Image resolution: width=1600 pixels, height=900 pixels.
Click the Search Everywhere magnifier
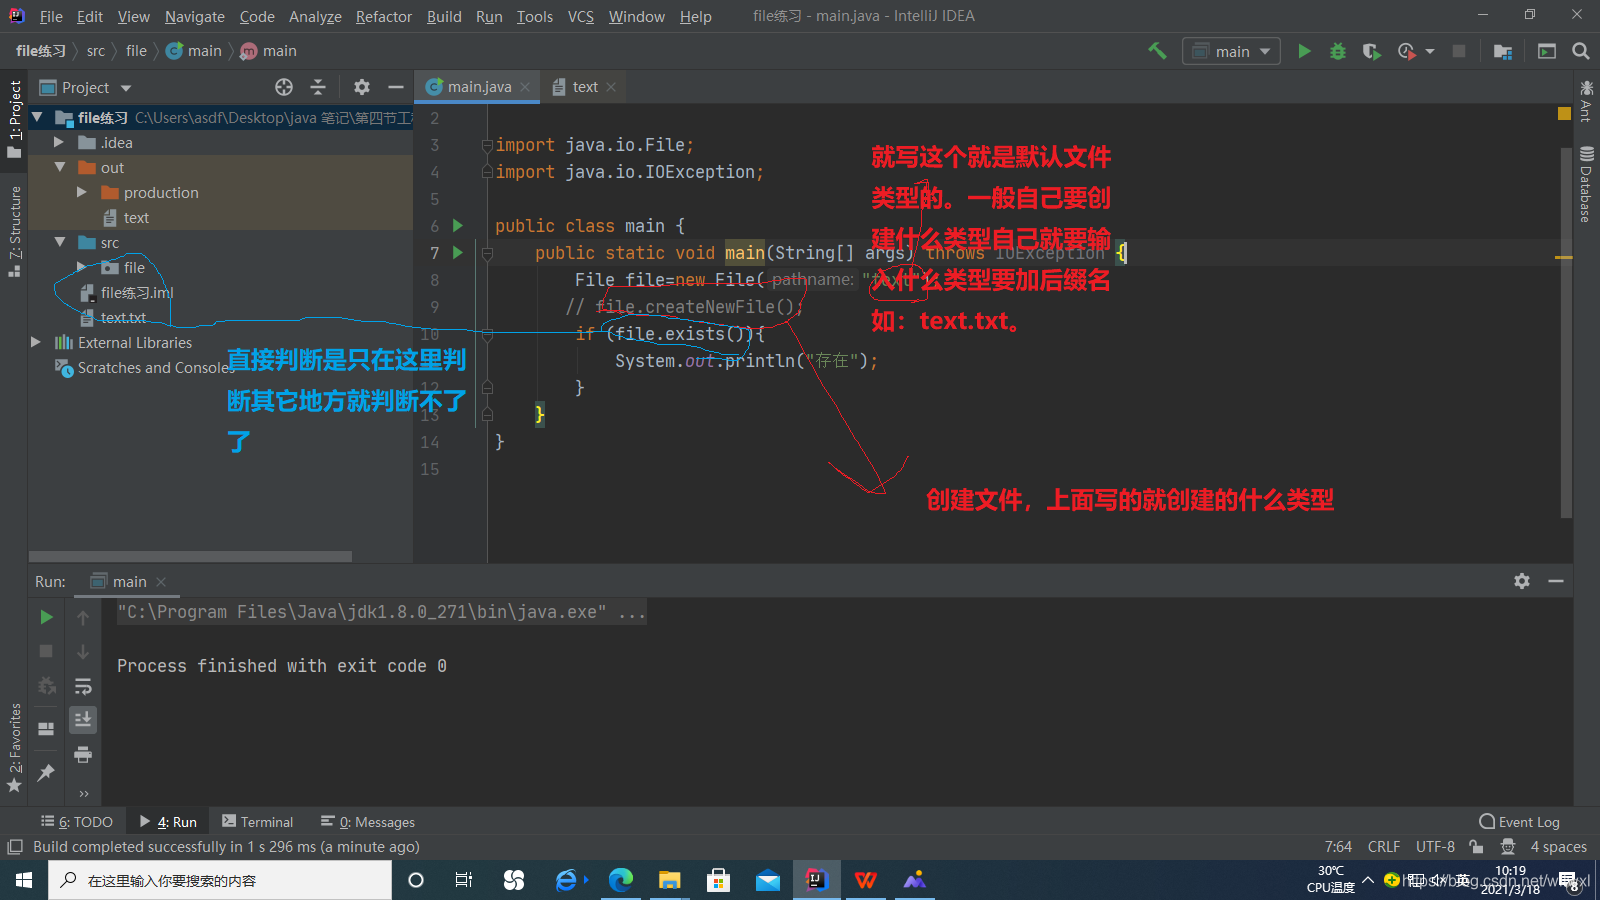click(1581, 51)
